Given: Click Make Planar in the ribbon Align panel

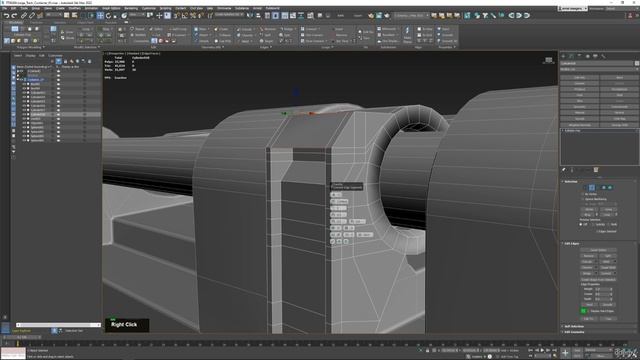Looking at the screenshot, I should tap(407, 35).
